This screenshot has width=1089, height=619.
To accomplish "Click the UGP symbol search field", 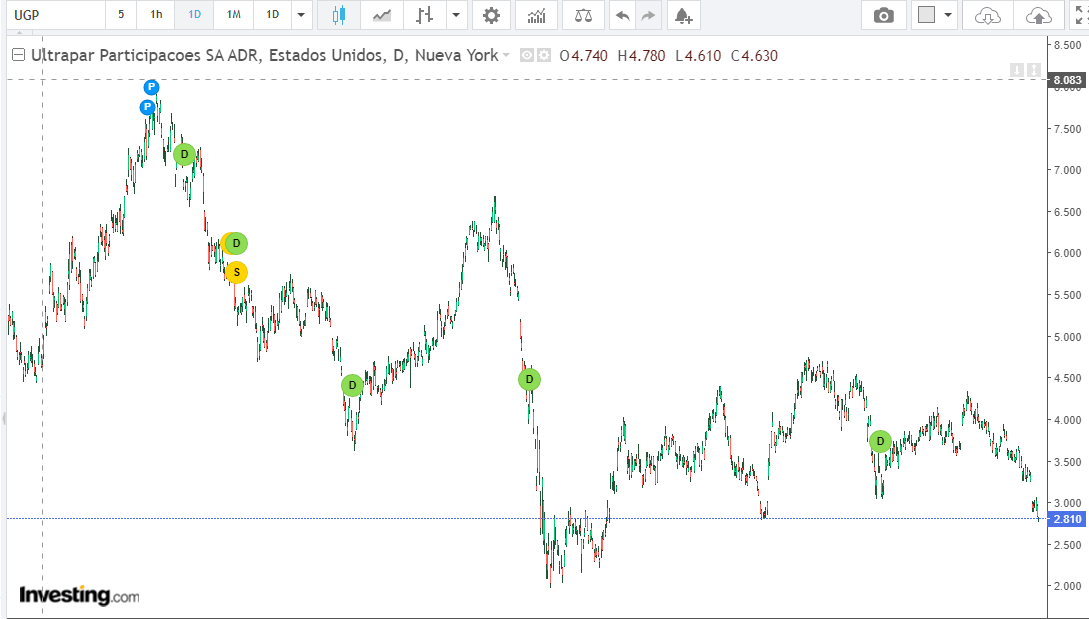I will point(56,15).
